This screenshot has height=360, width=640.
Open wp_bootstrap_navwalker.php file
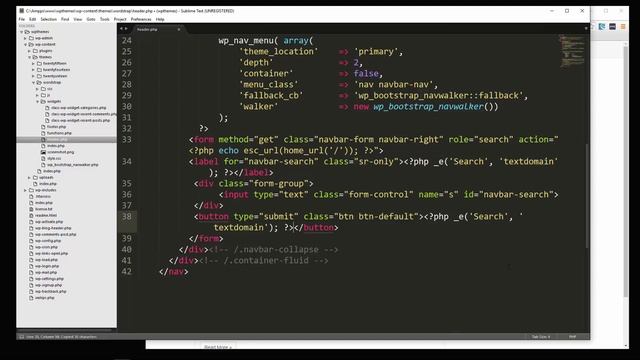(73, 165)
